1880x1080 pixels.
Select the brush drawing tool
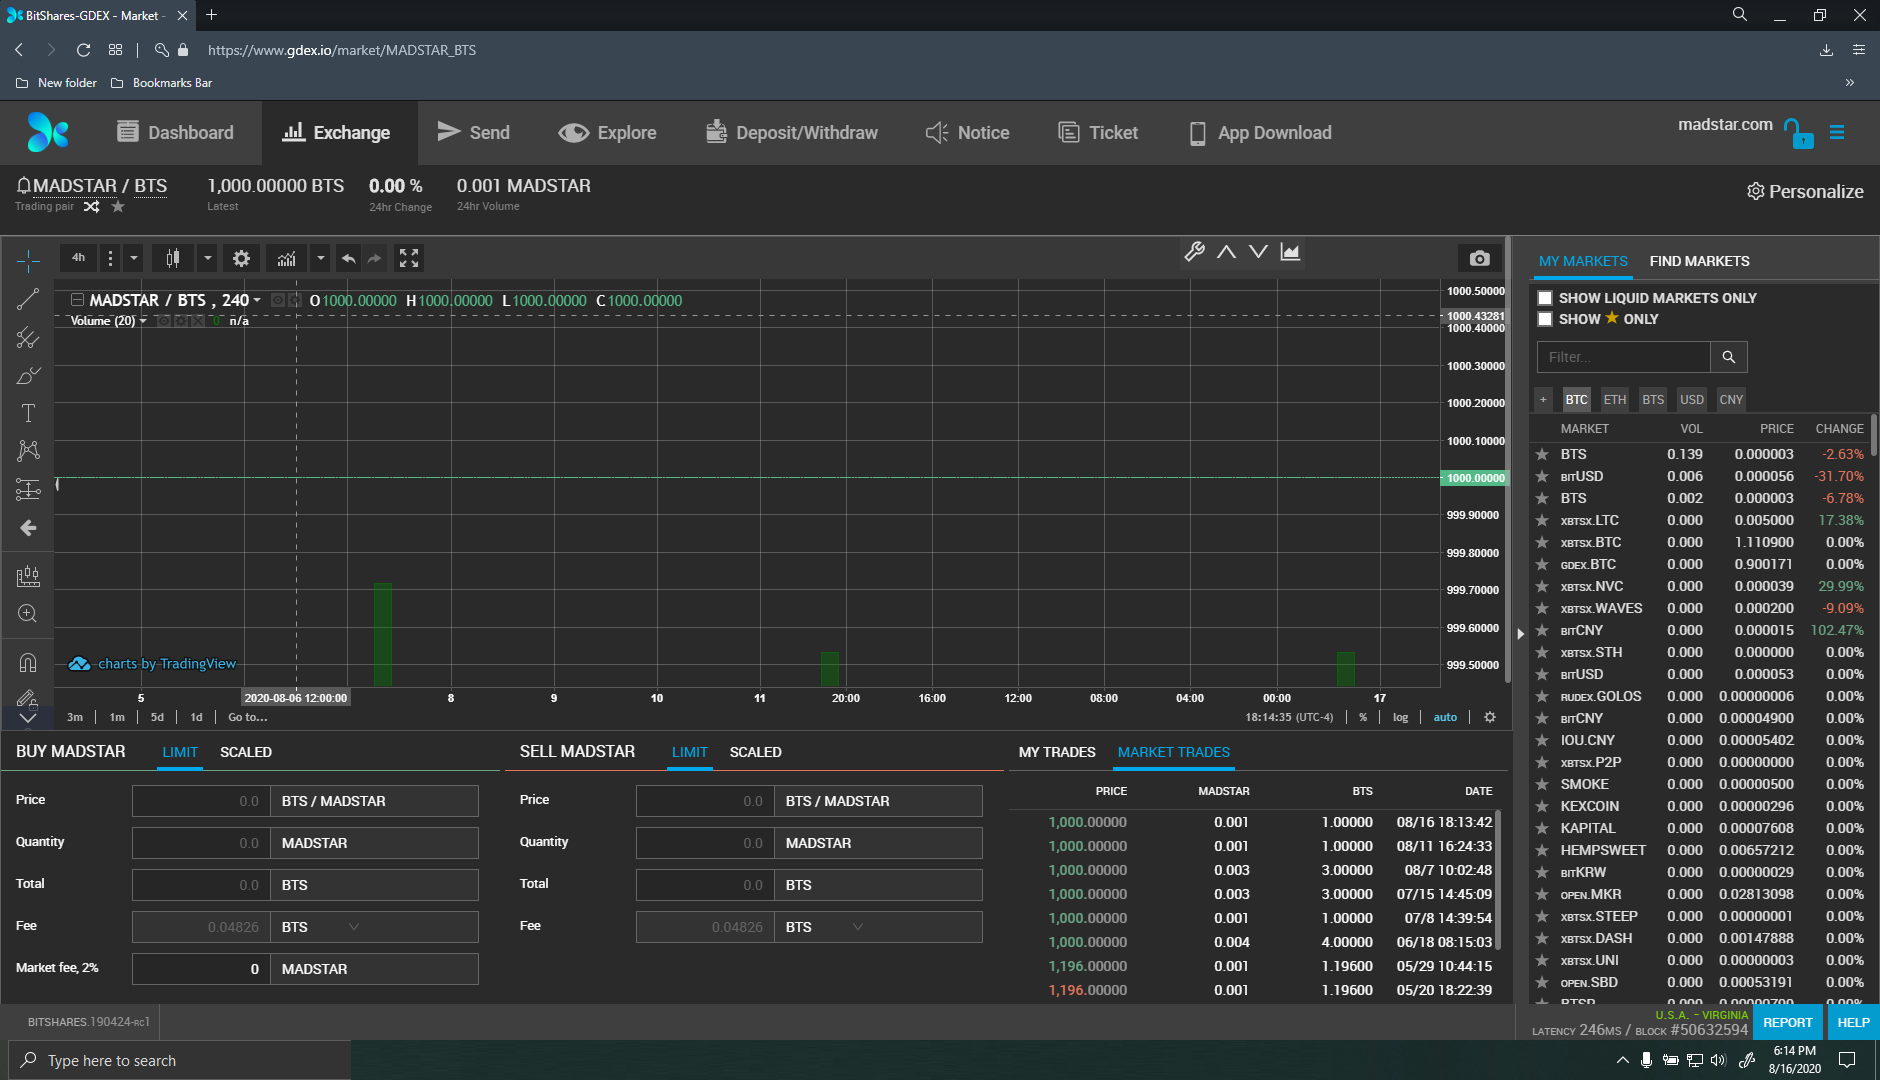tap(28, 376)
